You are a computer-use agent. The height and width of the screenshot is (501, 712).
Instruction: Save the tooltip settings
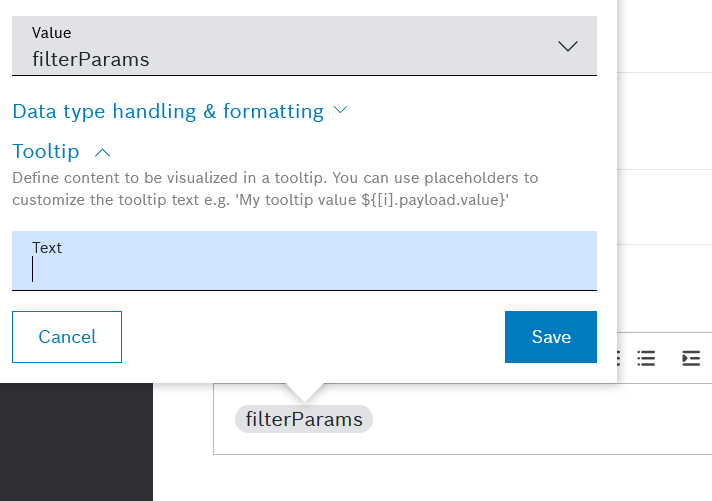pyautogui.click(x=550, y=336)
